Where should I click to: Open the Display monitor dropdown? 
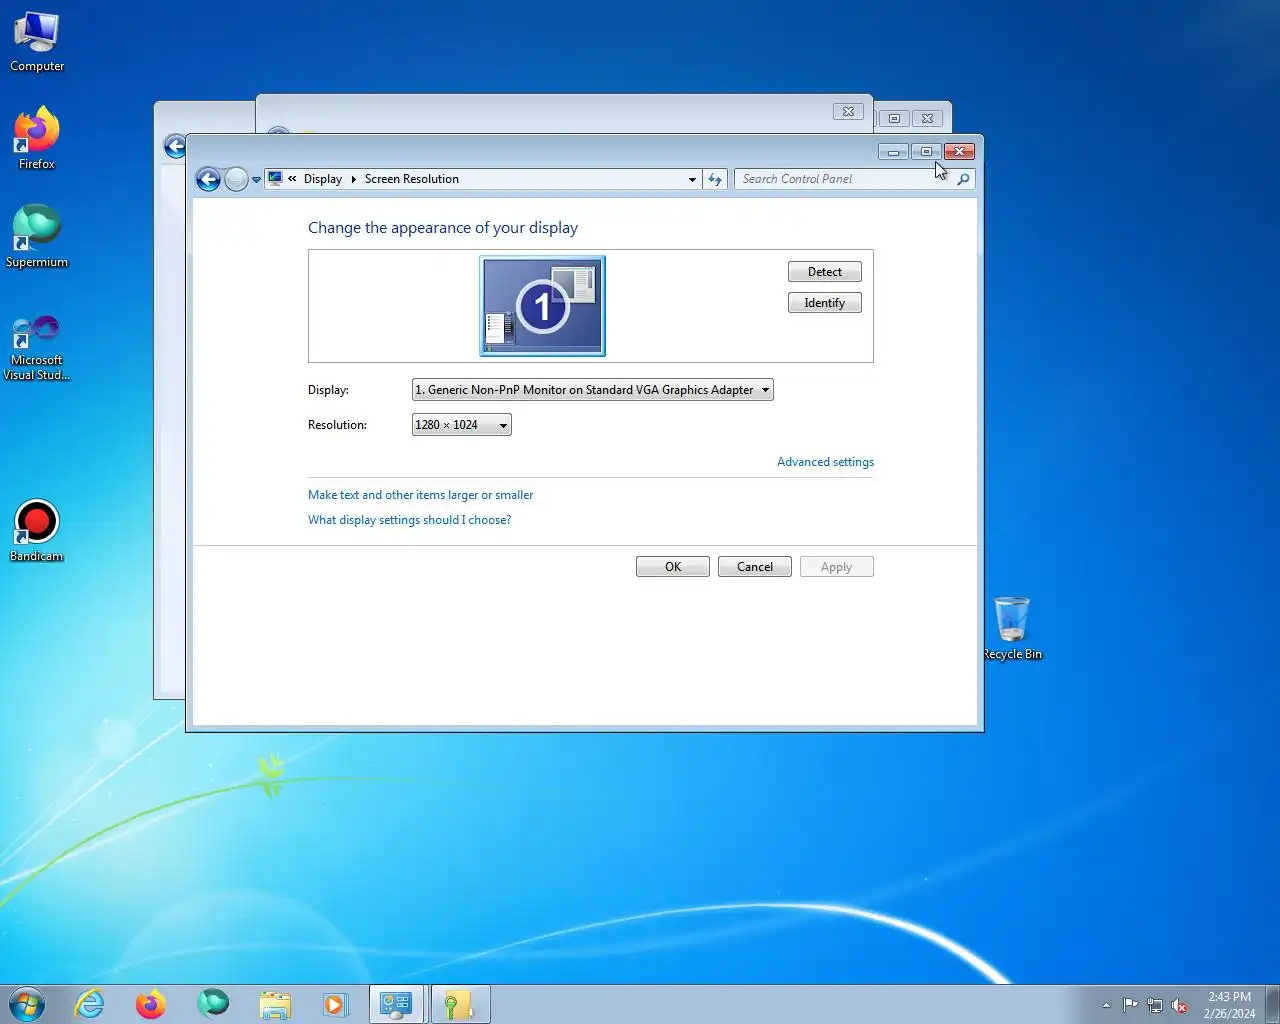593,390
